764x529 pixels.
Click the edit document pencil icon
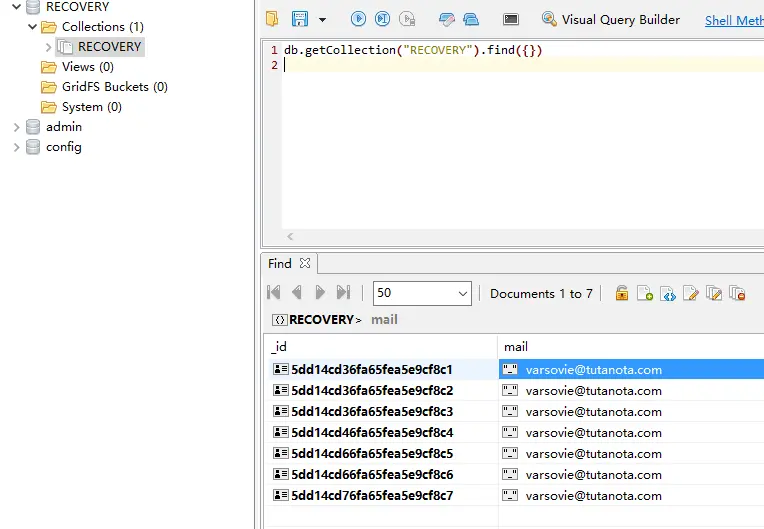pos(690,293)
